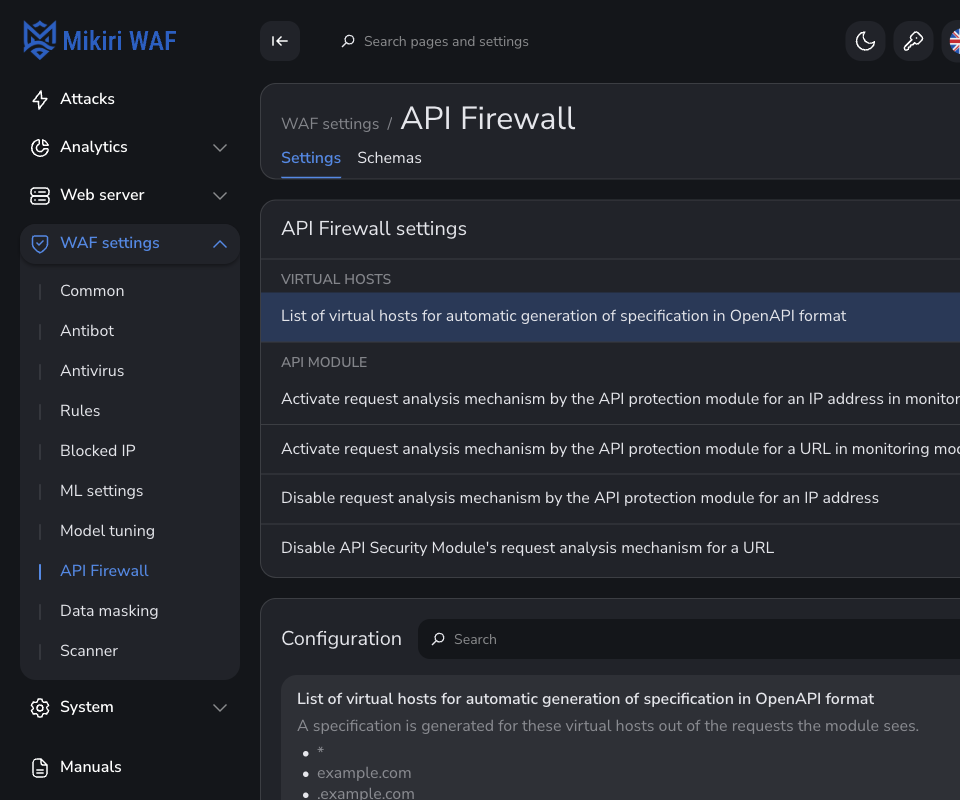Image resolution: width=960 pixels, height=800 pixels.
Task: Focus the Search pages and settings field
Action: pyautogui.click(x=446, y=41)
